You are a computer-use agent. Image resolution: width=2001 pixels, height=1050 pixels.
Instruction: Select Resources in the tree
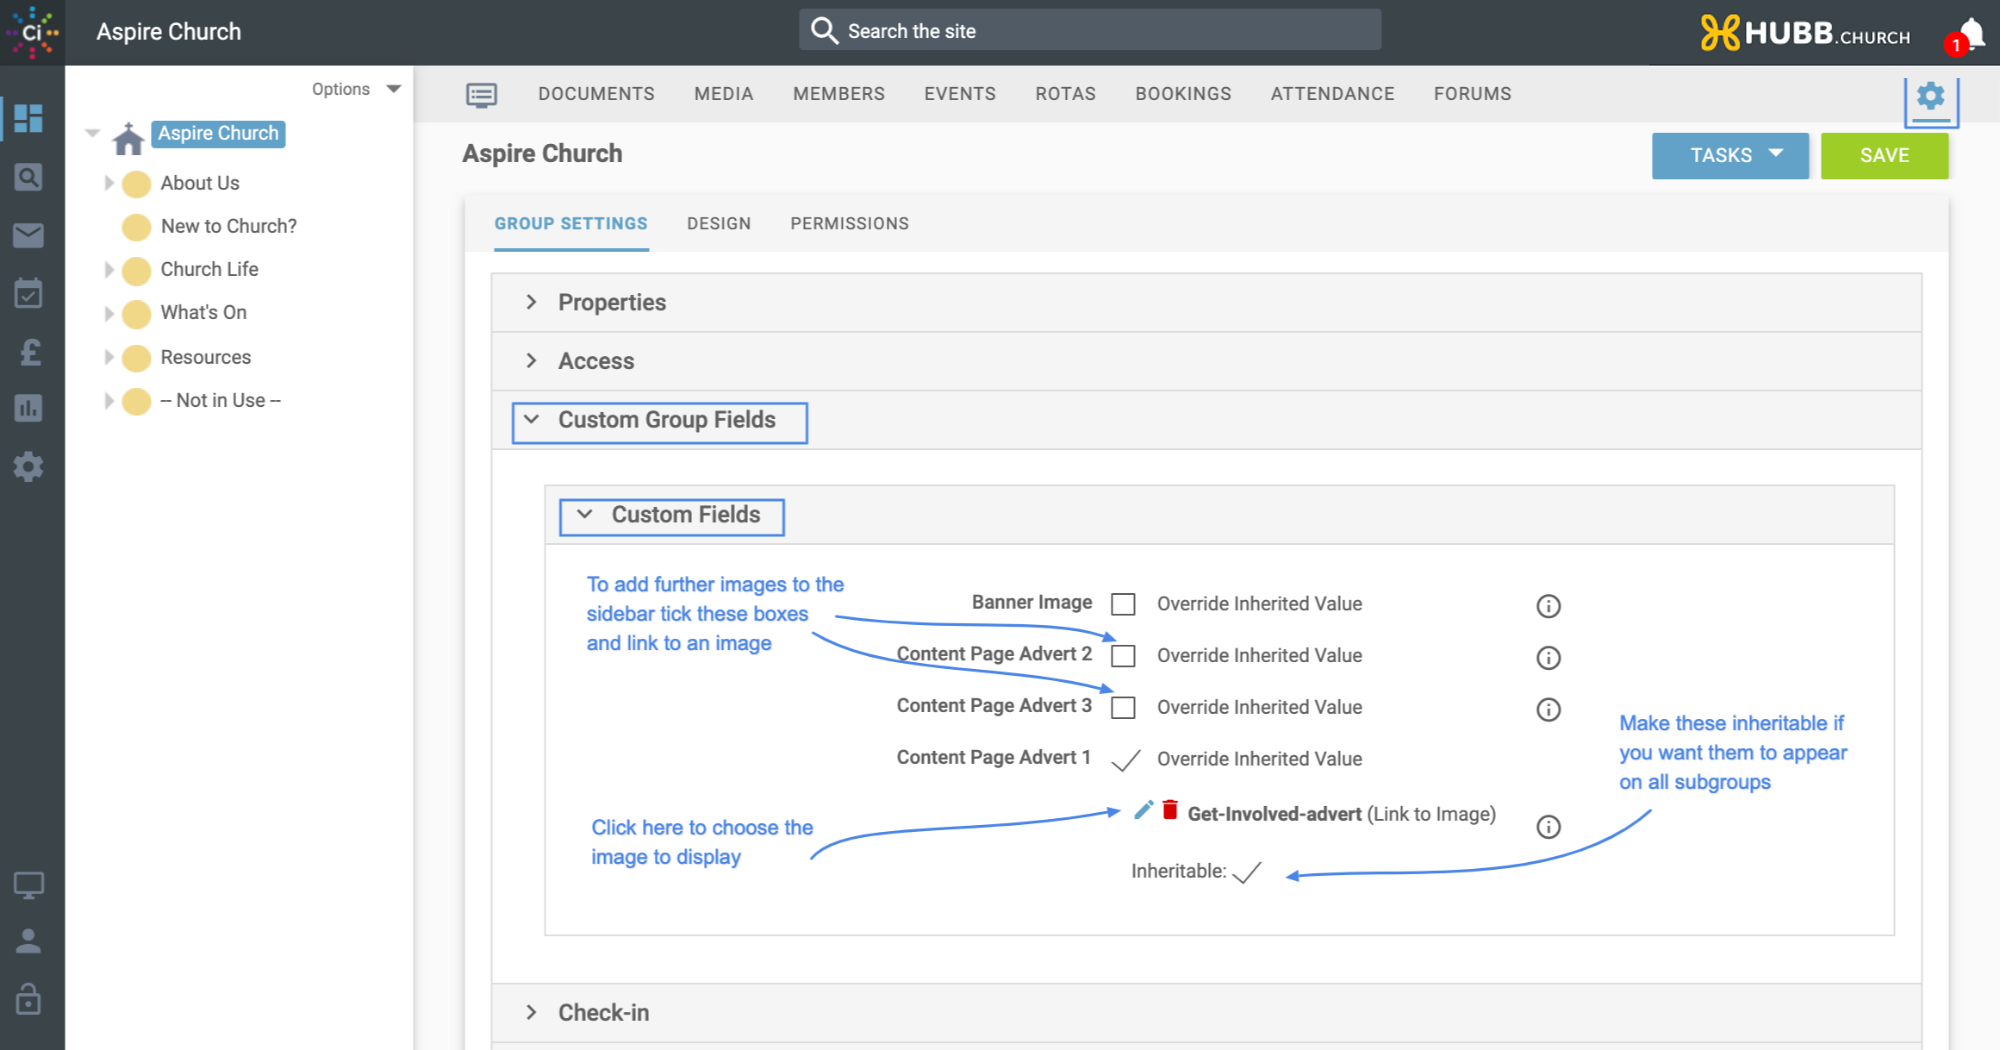click(206, 357)
